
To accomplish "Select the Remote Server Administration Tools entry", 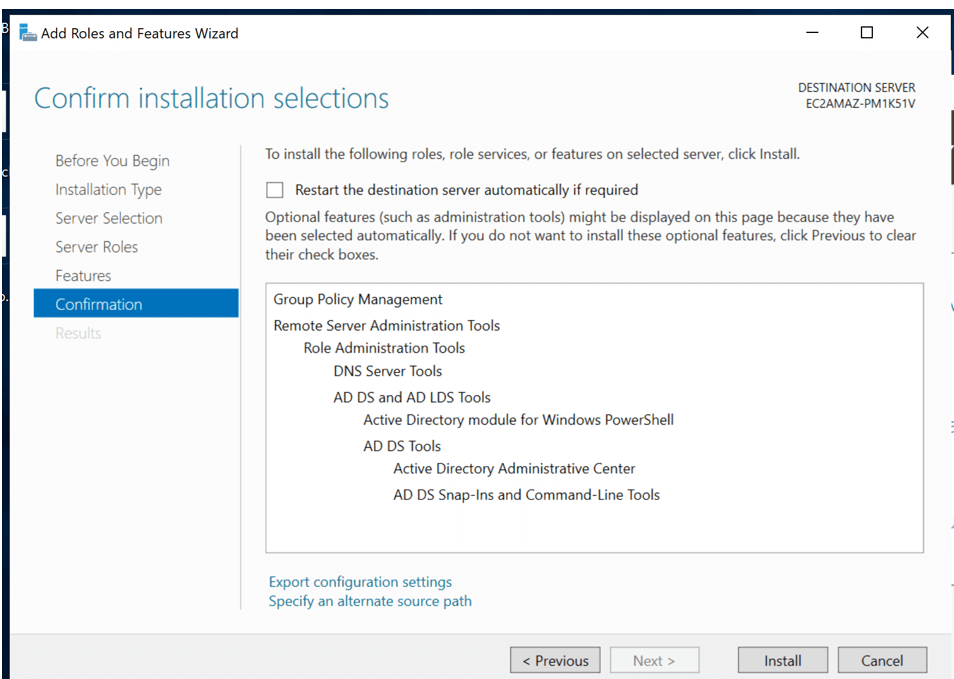I will pos(386,326).
